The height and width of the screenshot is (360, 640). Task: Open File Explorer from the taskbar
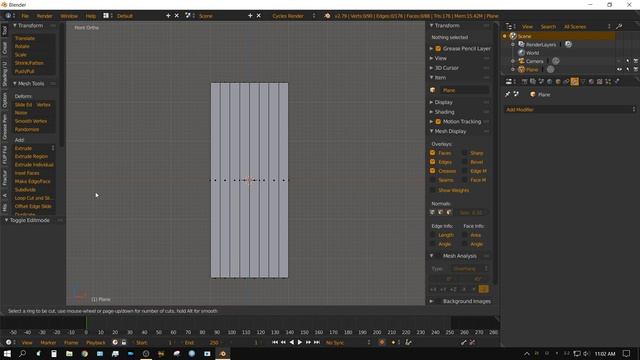coord(69,353)
